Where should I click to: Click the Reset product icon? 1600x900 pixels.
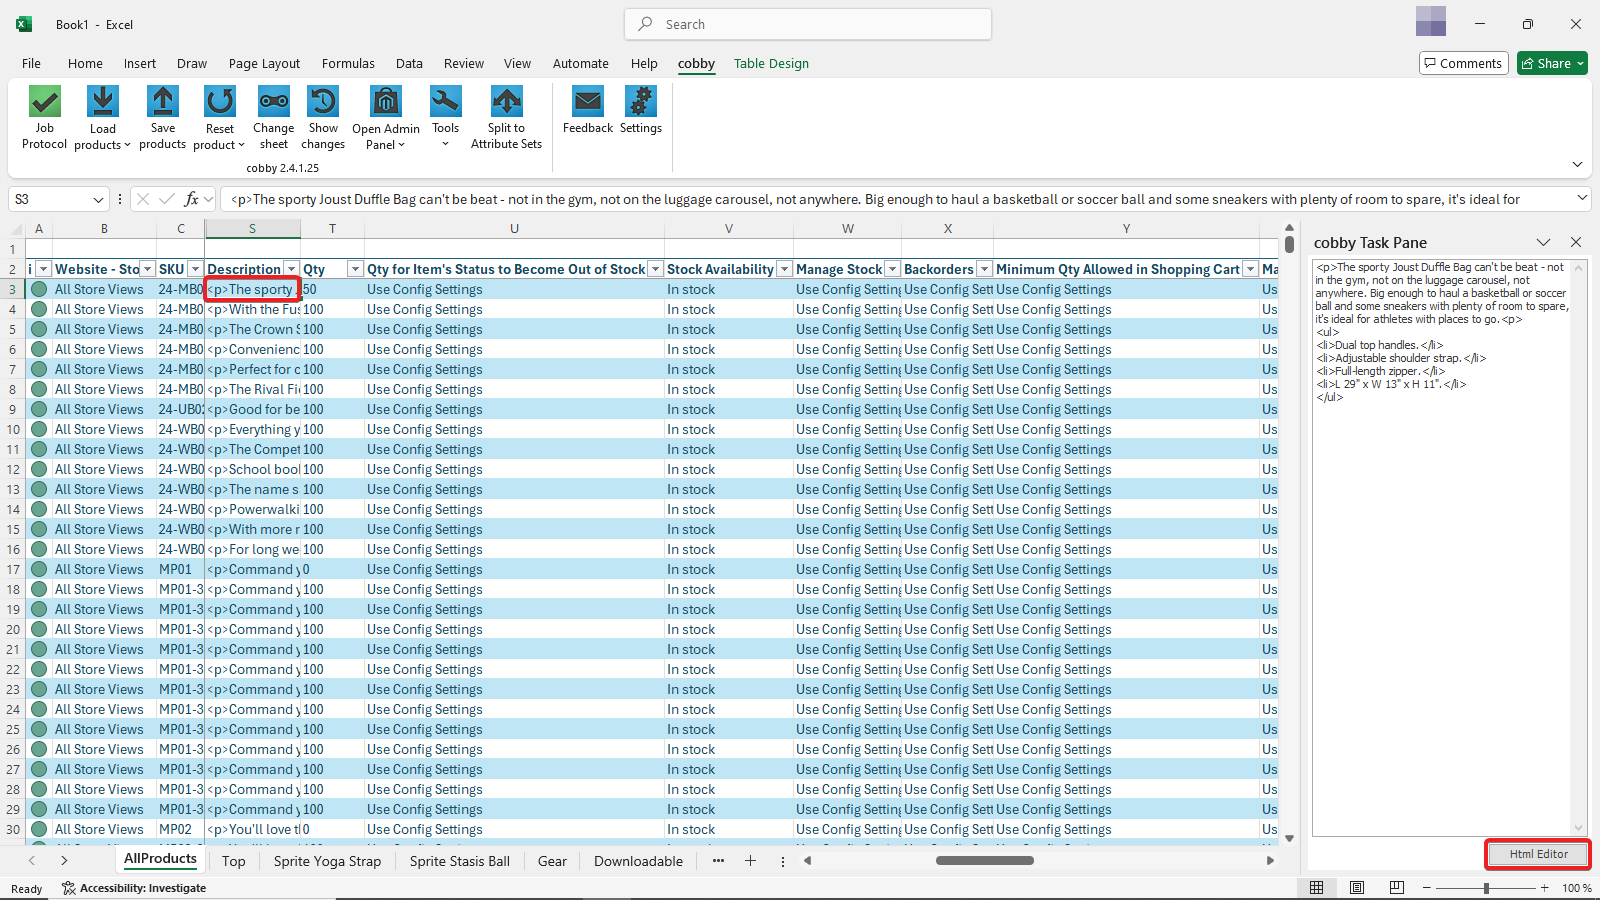tap(219, 103)
